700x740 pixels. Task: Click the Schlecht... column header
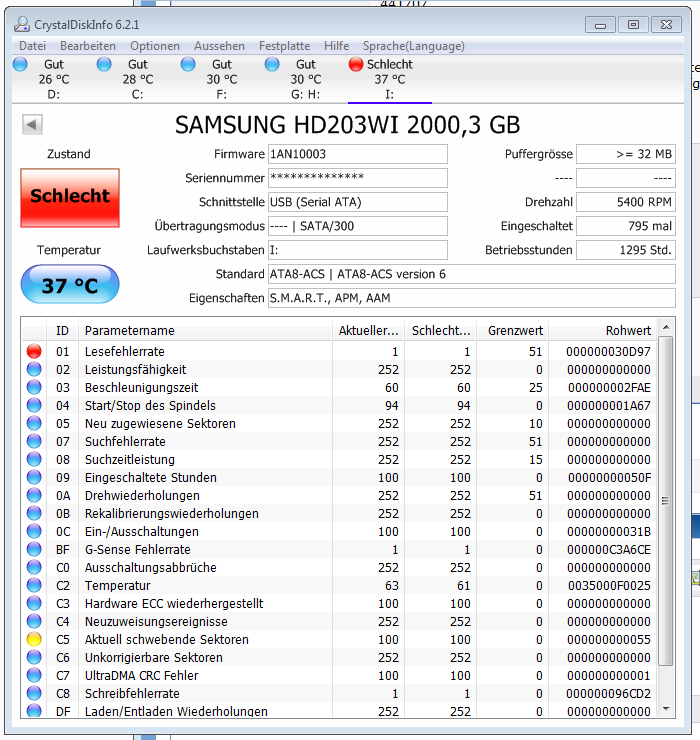click(x=441, y=330)
